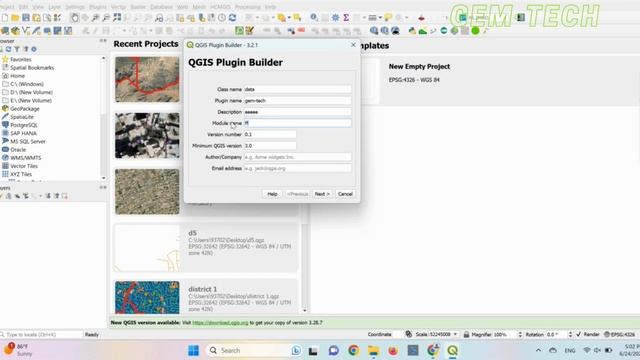Click the Plugin Reloader green icon
The width and height of the screenshot is (640, 360).
[x=239, y=31]
